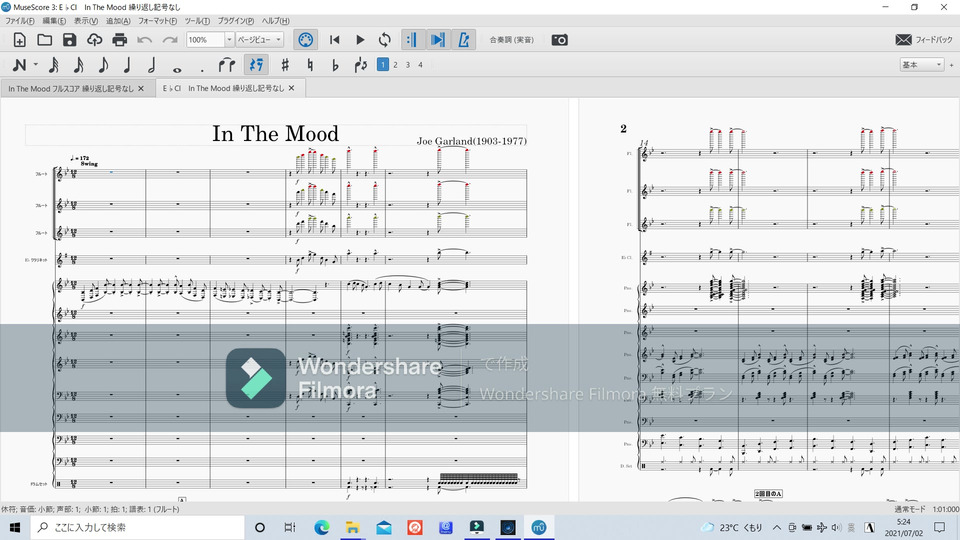Select the half note duration
The image size is (960, 540).
tap(152, 64)
